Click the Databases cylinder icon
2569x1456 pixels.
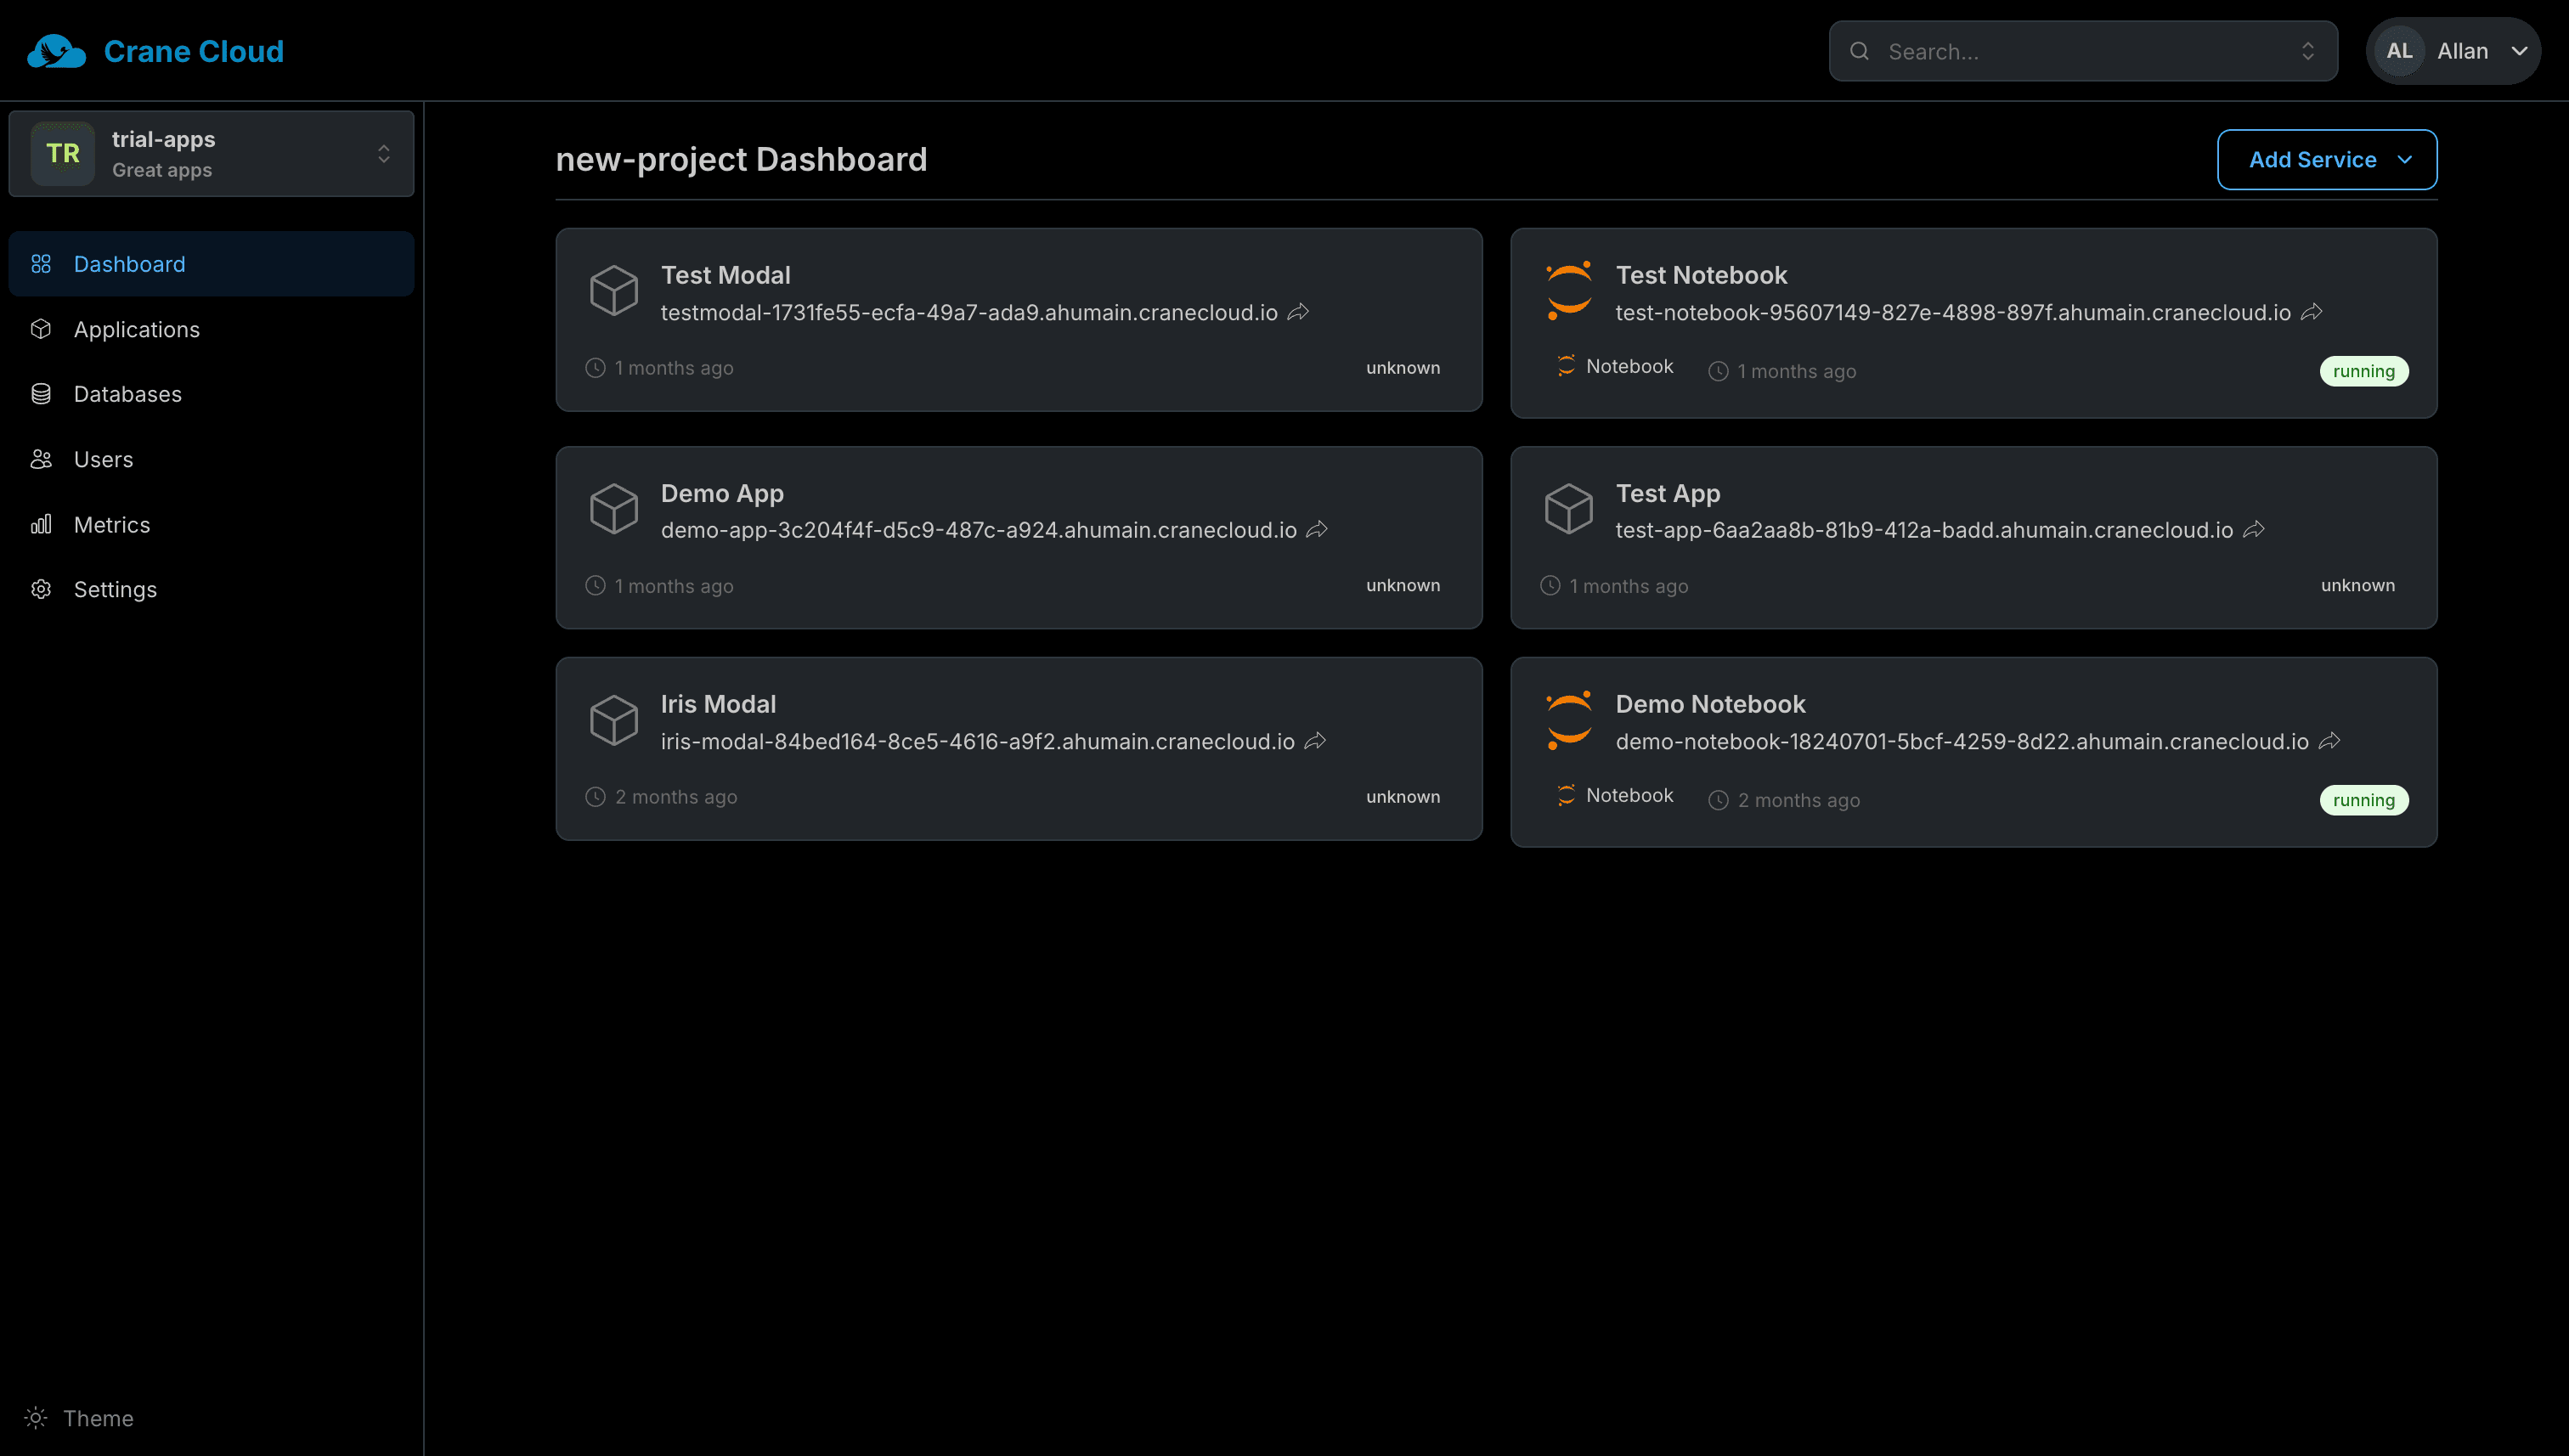coord(41,394)
